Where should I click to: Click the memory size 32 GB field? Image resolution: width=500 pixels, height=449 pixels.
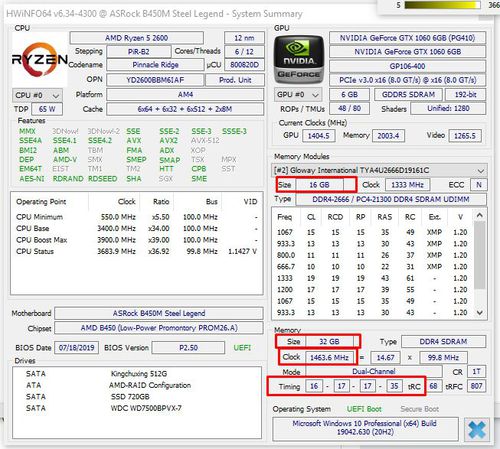[x=329, y=341]
